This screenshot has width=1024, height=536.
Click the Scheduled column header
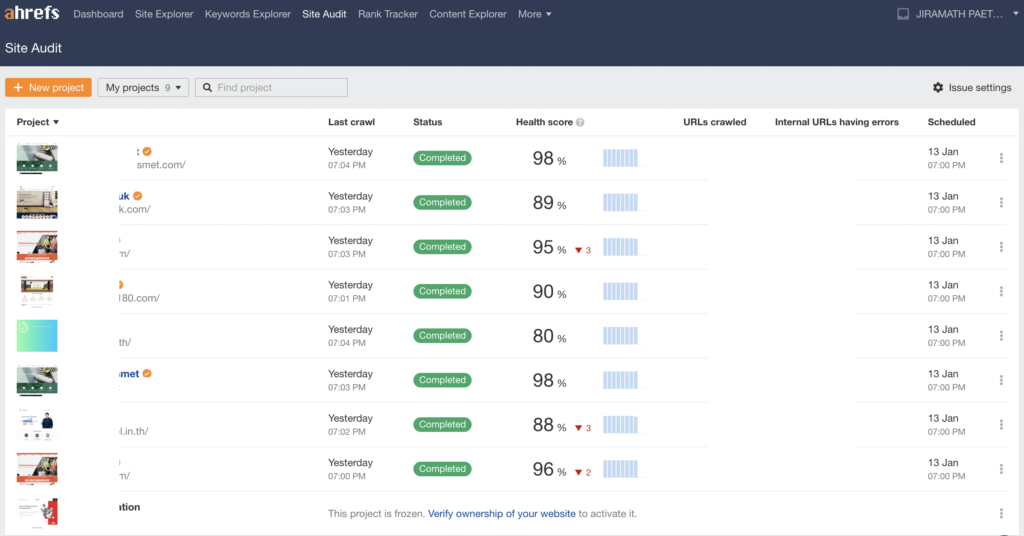952,122
